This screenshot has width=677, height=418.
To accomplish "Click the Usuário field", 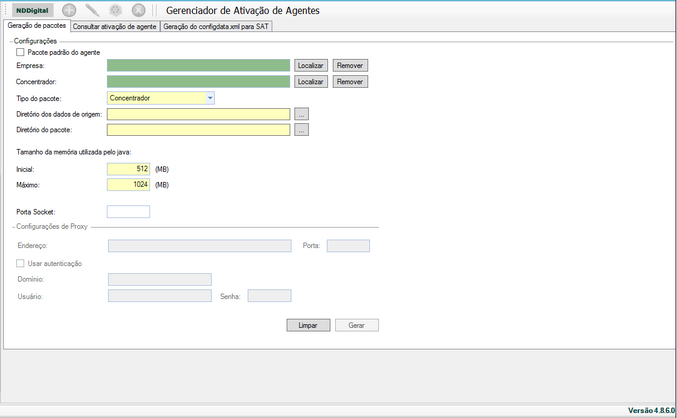I will [x=160, y=296].
